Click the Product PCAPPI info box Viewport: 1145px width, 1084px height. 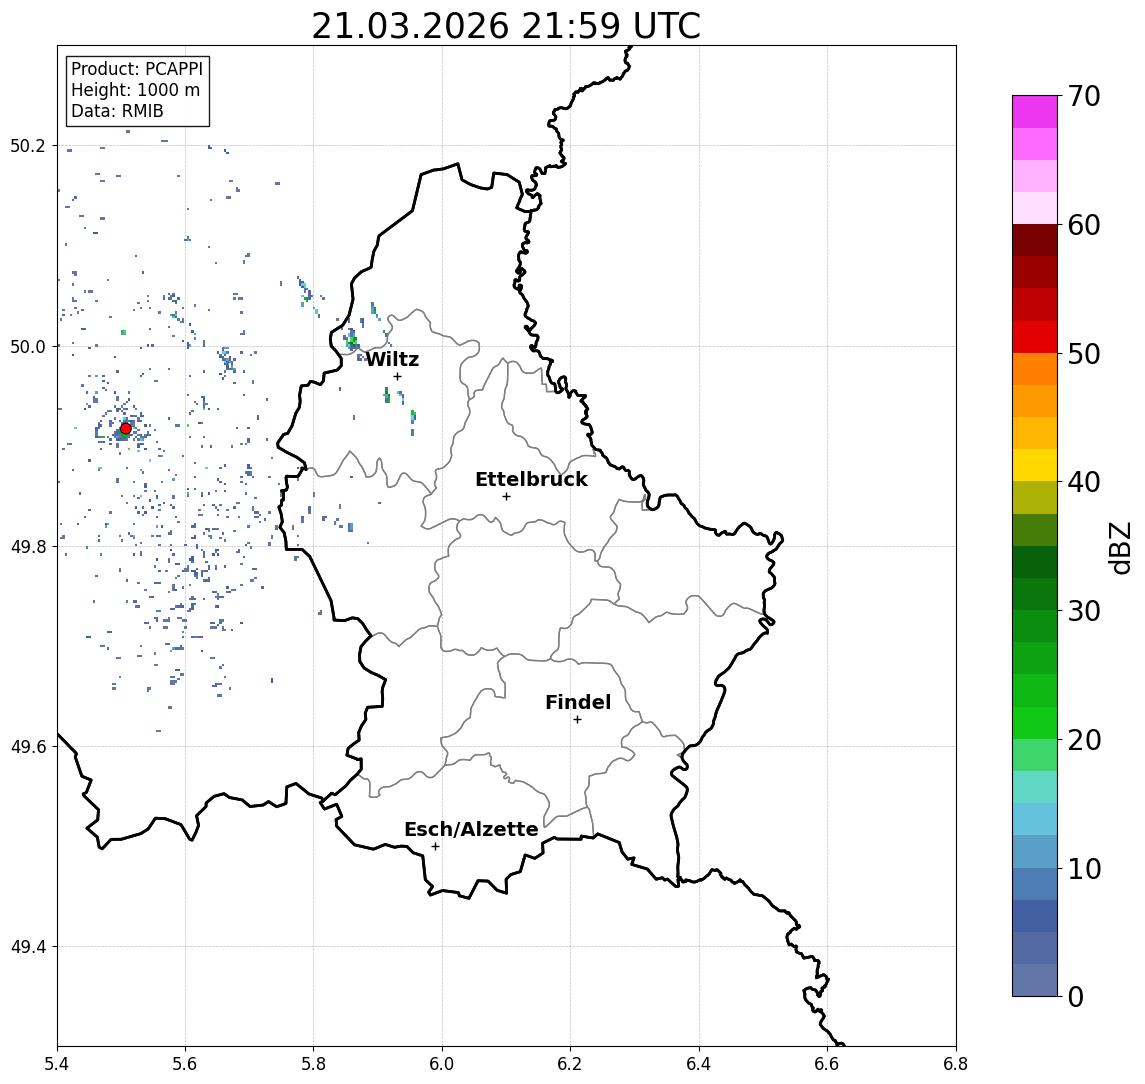point(137,91)
